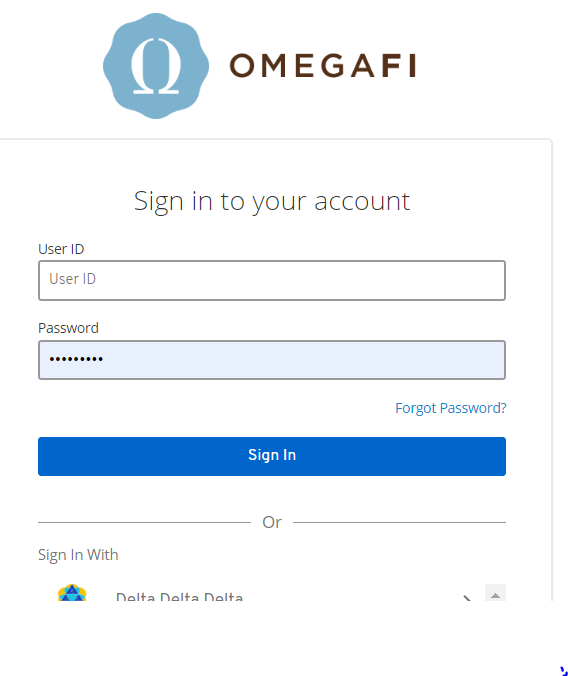Click the divider line right of 'Or'
The width and height of the screenshot is (568, 676).
399,523
